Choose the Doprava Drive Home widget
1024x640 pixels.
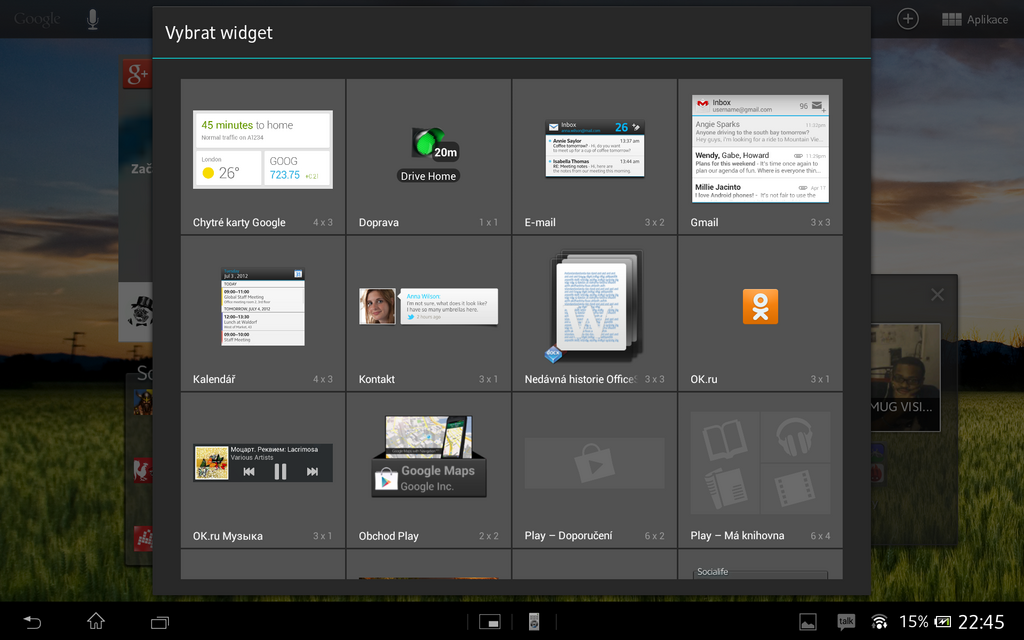tap(428, 150)
